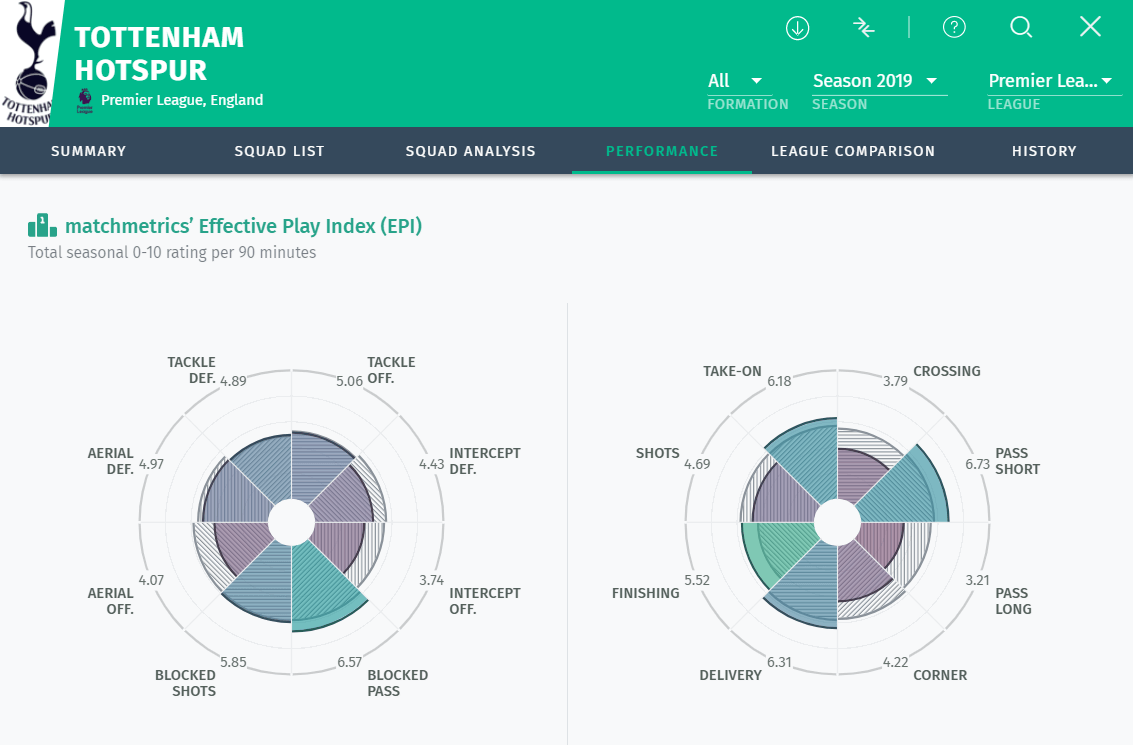The image size is (1133, 745).
Task: Click the Blocked Shots label
Action: tap(185, 683)
